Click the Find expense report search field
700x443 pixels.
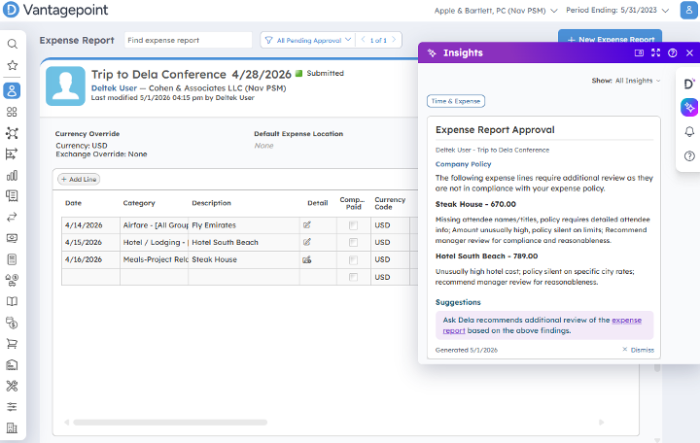[x=188, y=40]
